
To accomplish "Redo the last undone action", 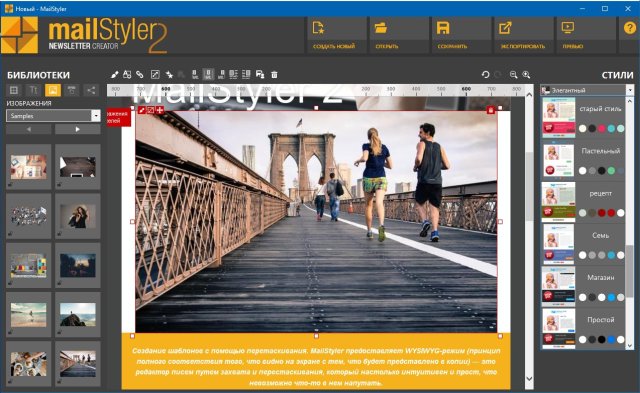I will pyautogui.click(x=498, y=75).
